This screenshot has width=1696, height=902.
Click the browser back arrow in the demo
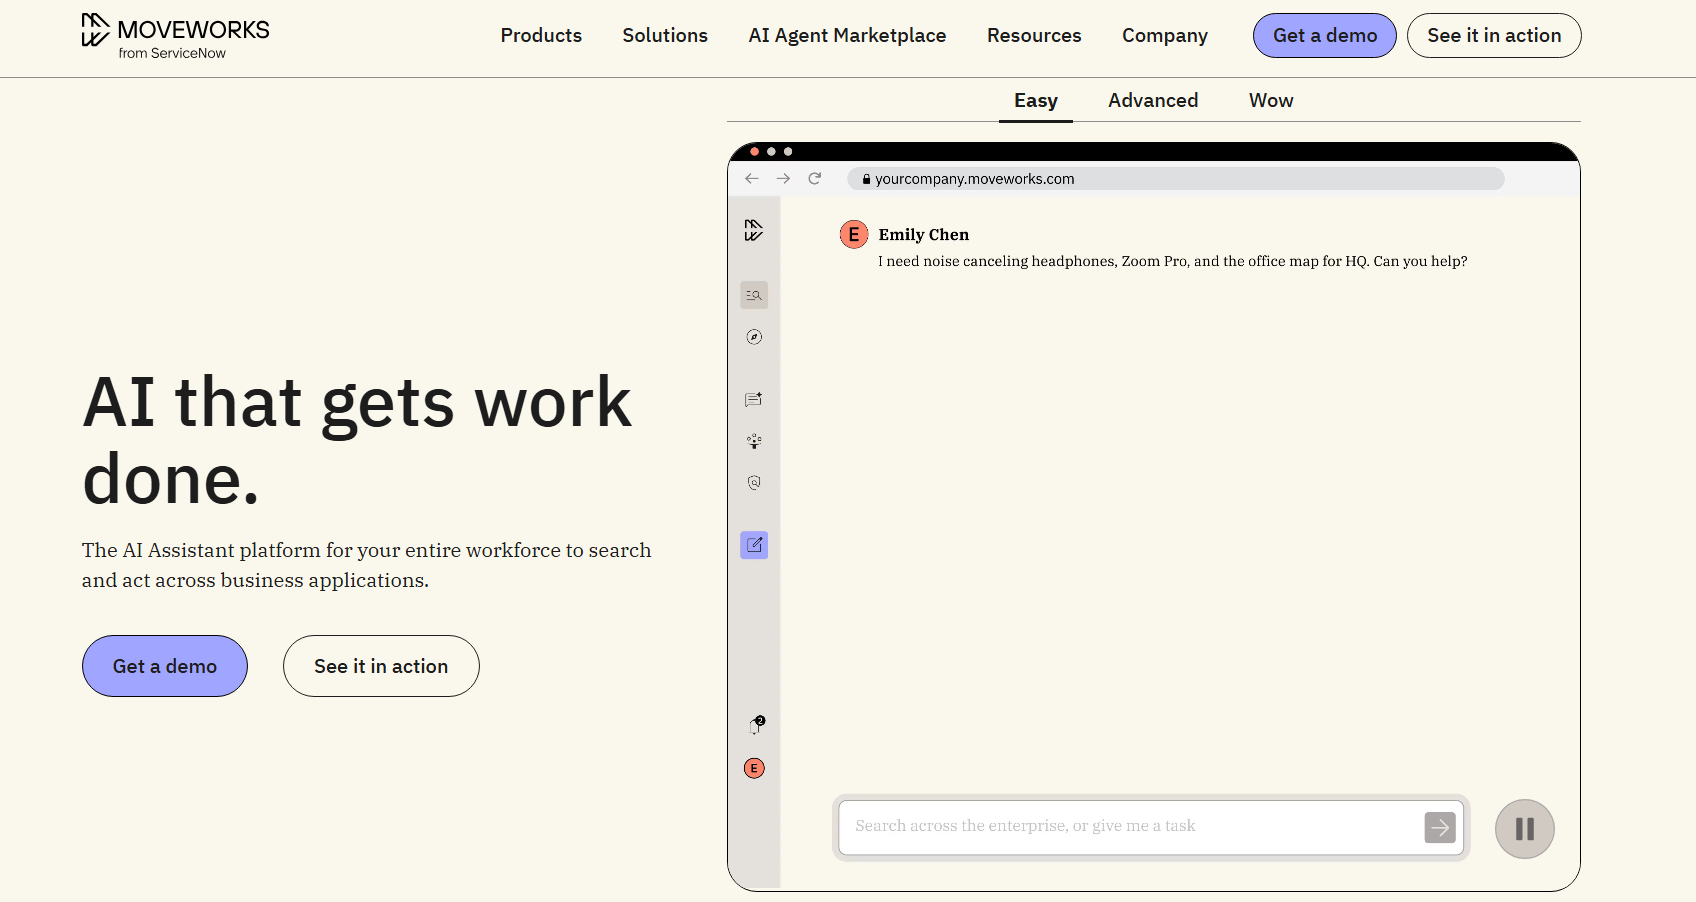(x=752, y=179)
